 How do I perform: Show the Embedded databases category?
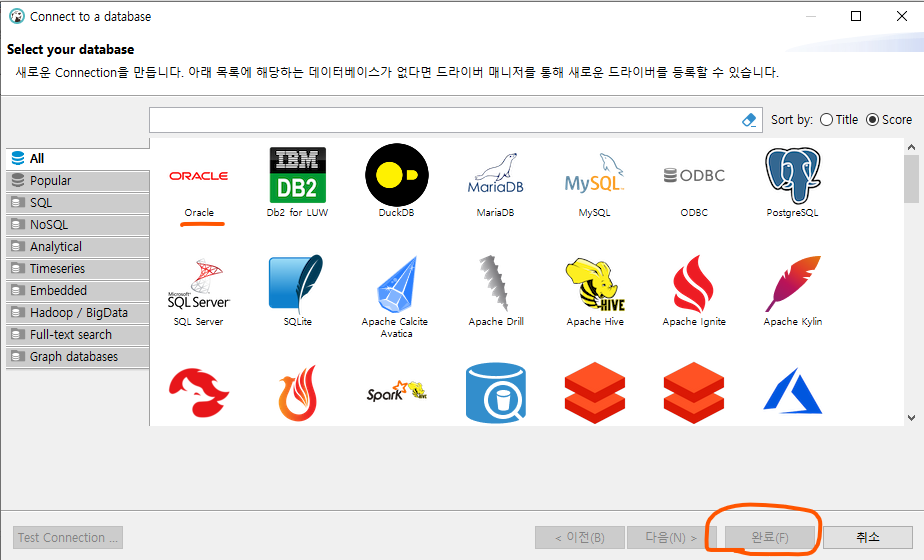click(78, 291)
